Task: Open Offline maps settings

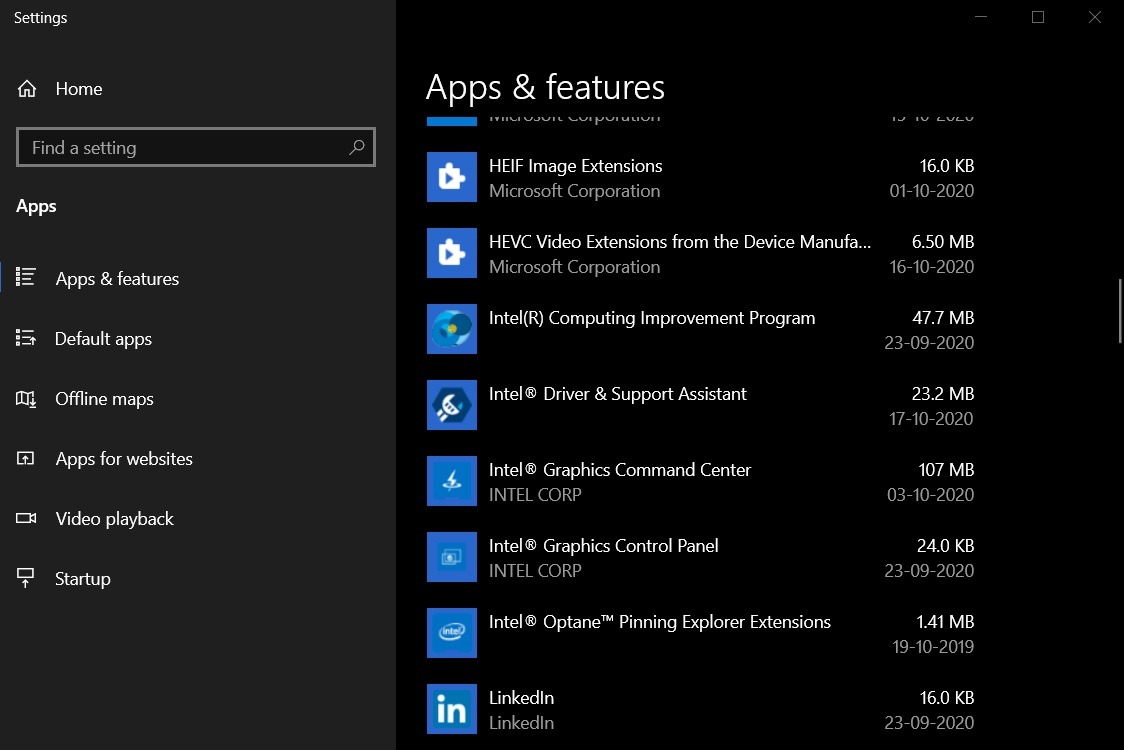Action: coord(104,399)
